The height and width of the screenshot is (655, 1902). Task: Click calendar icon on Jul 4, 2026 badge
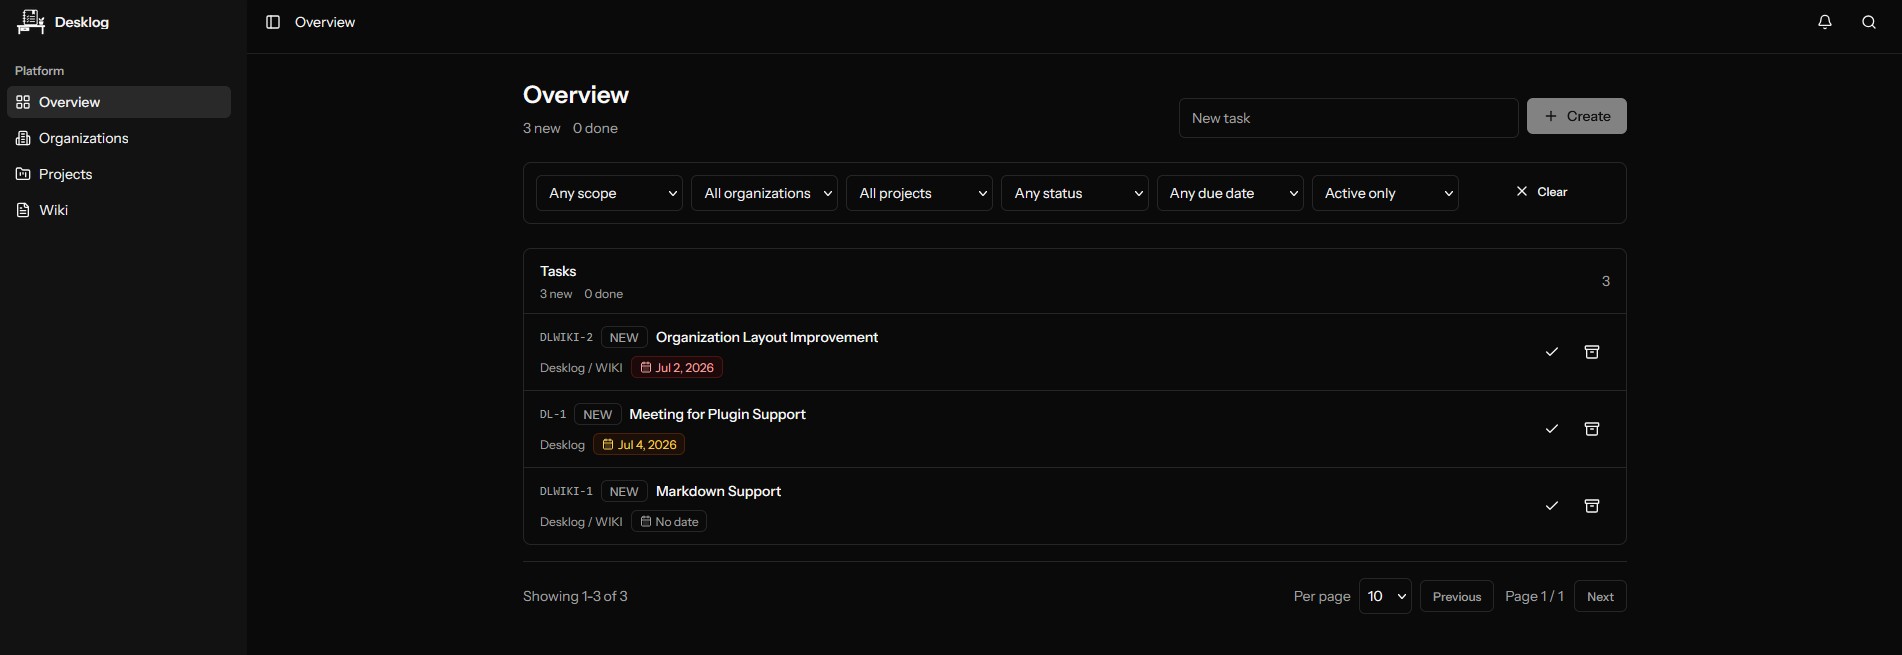[x=608, y=444]
